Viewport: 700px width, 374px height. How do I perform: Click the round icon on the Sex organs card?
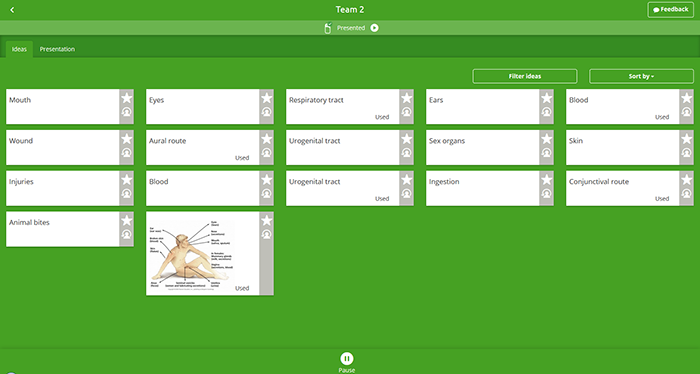[x=546, y=153]
